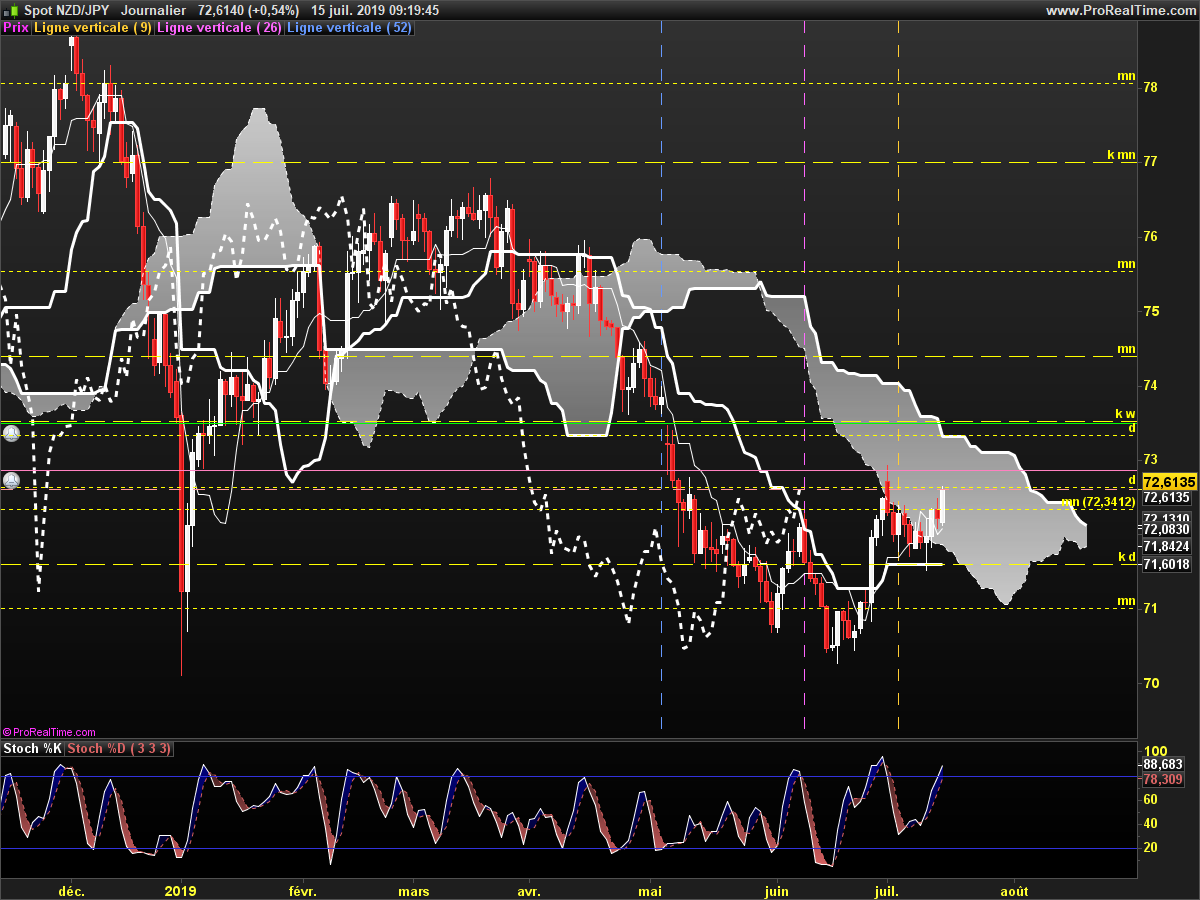Click the alert bell near the 73,3 level
1200x900 pixels.
pyautogui.click(x=10, y=434)
